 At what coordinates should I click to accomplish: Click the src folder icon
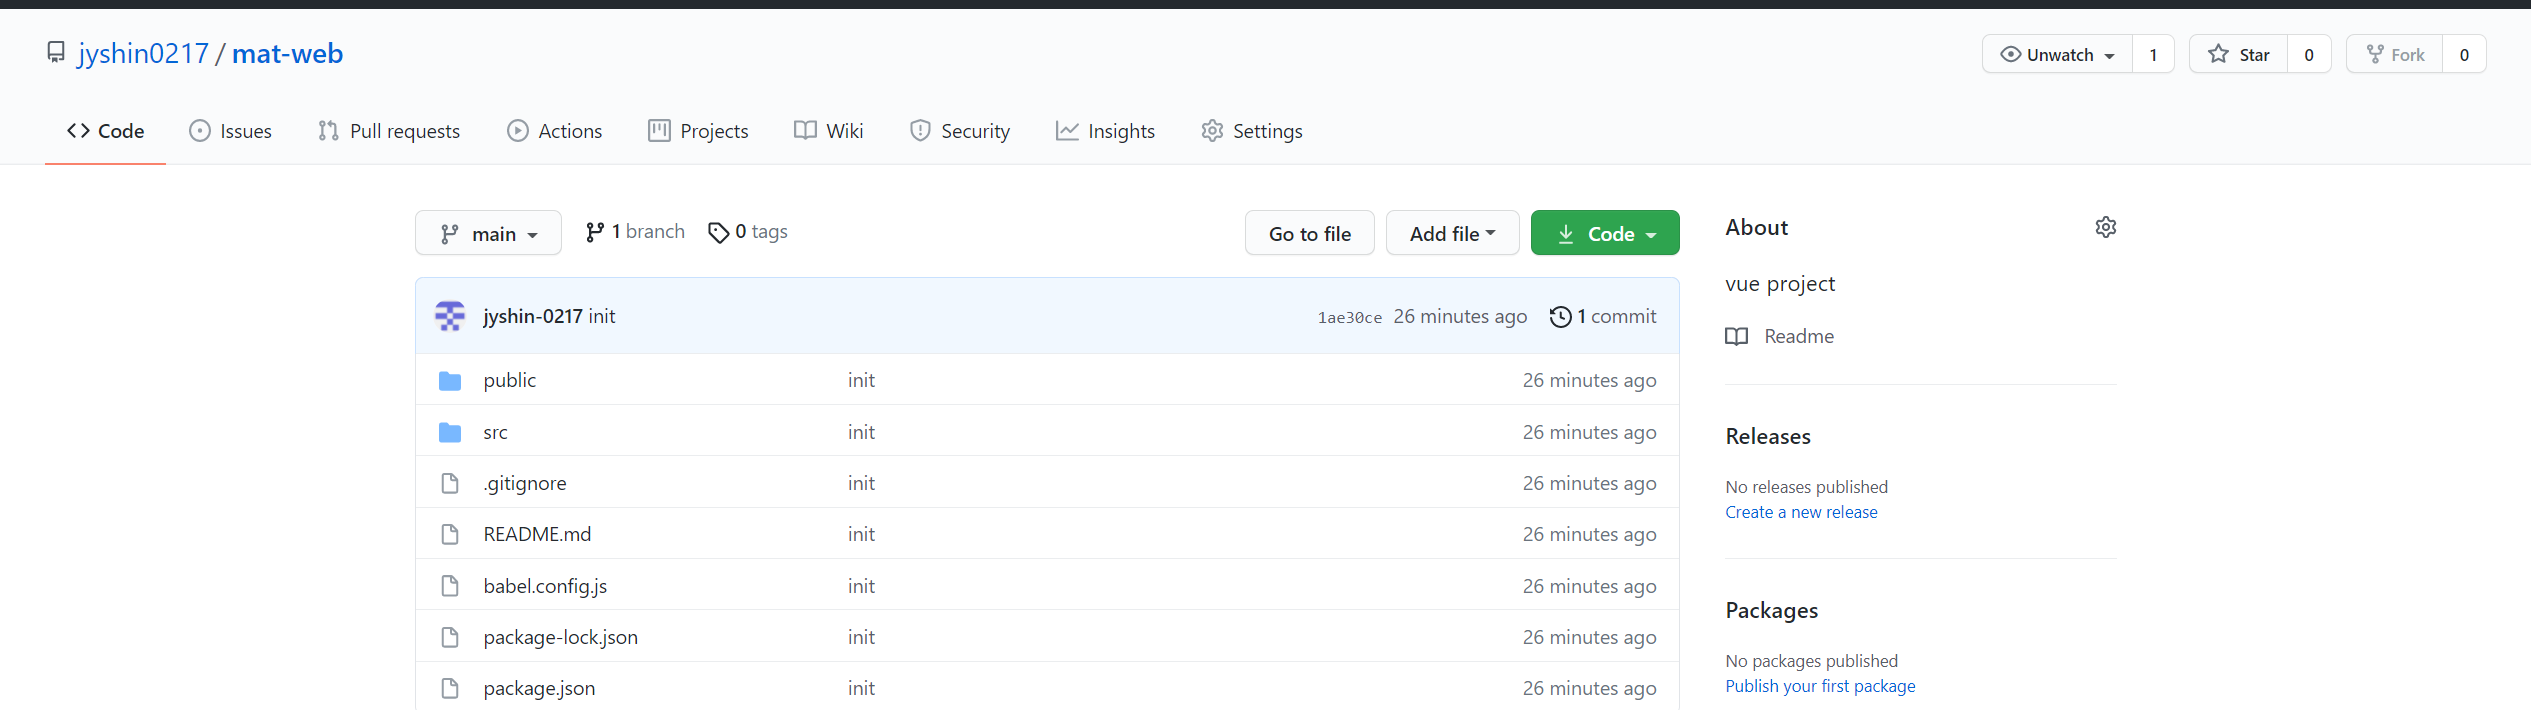450,432
